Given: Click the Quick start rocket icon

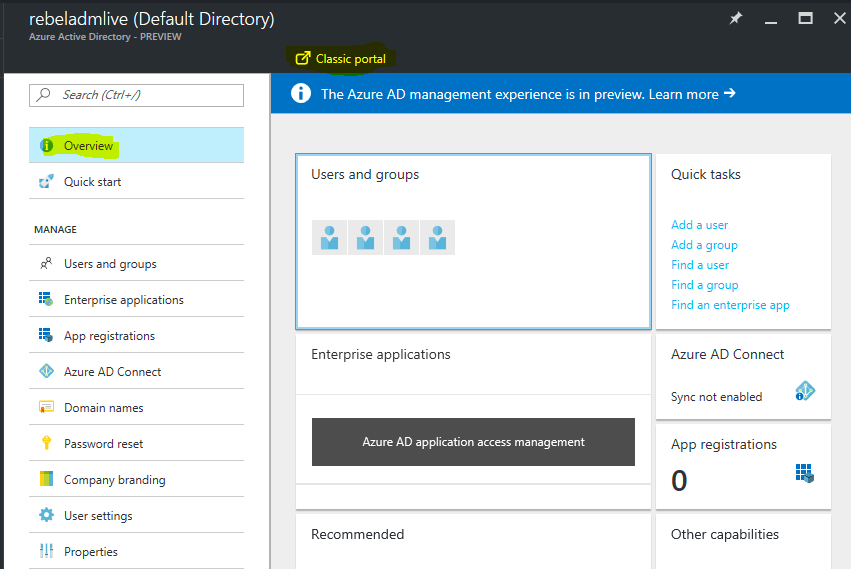Looking at the screenshot, I should 47,181.
